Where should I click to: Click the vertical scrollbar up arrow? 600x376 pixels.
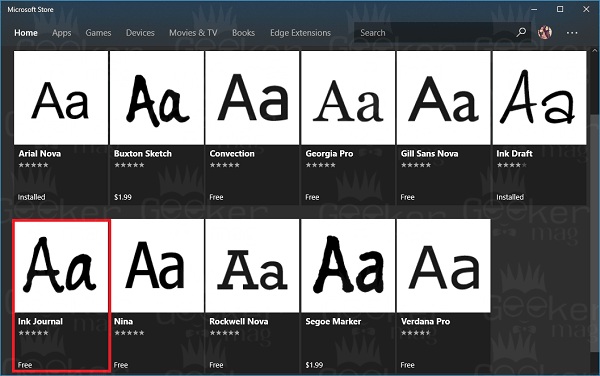[x=595, y=50]
